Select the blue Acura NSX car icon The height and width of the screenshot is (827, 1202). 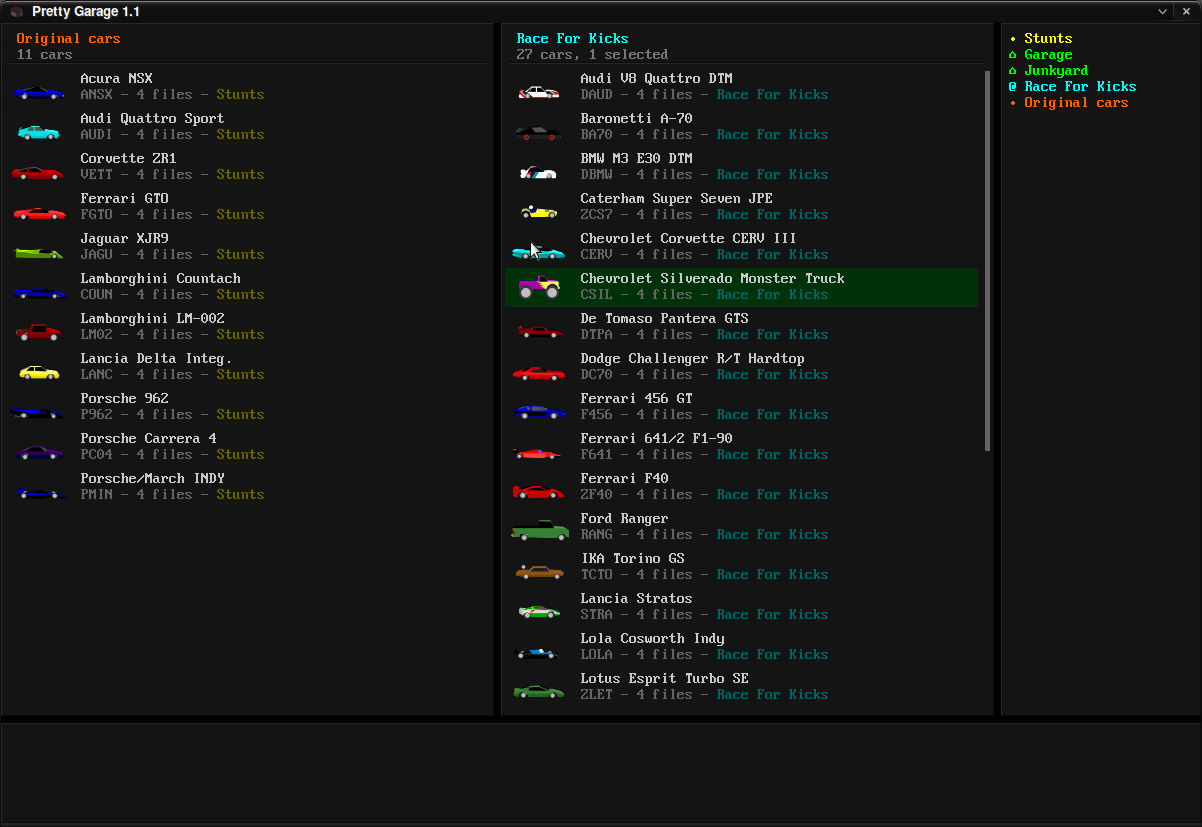39,93
